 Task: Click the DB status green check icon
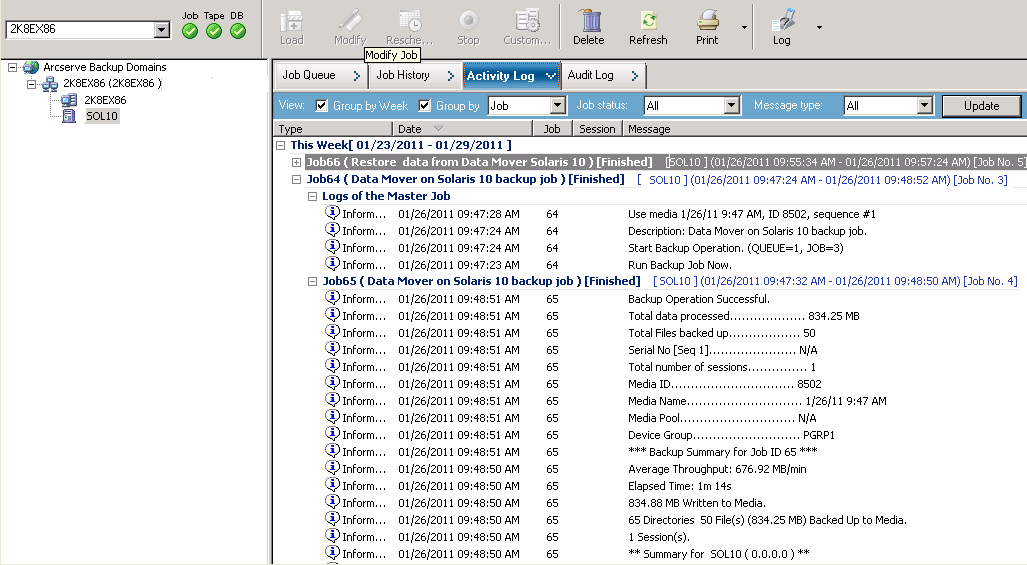(x=237, y=31)
